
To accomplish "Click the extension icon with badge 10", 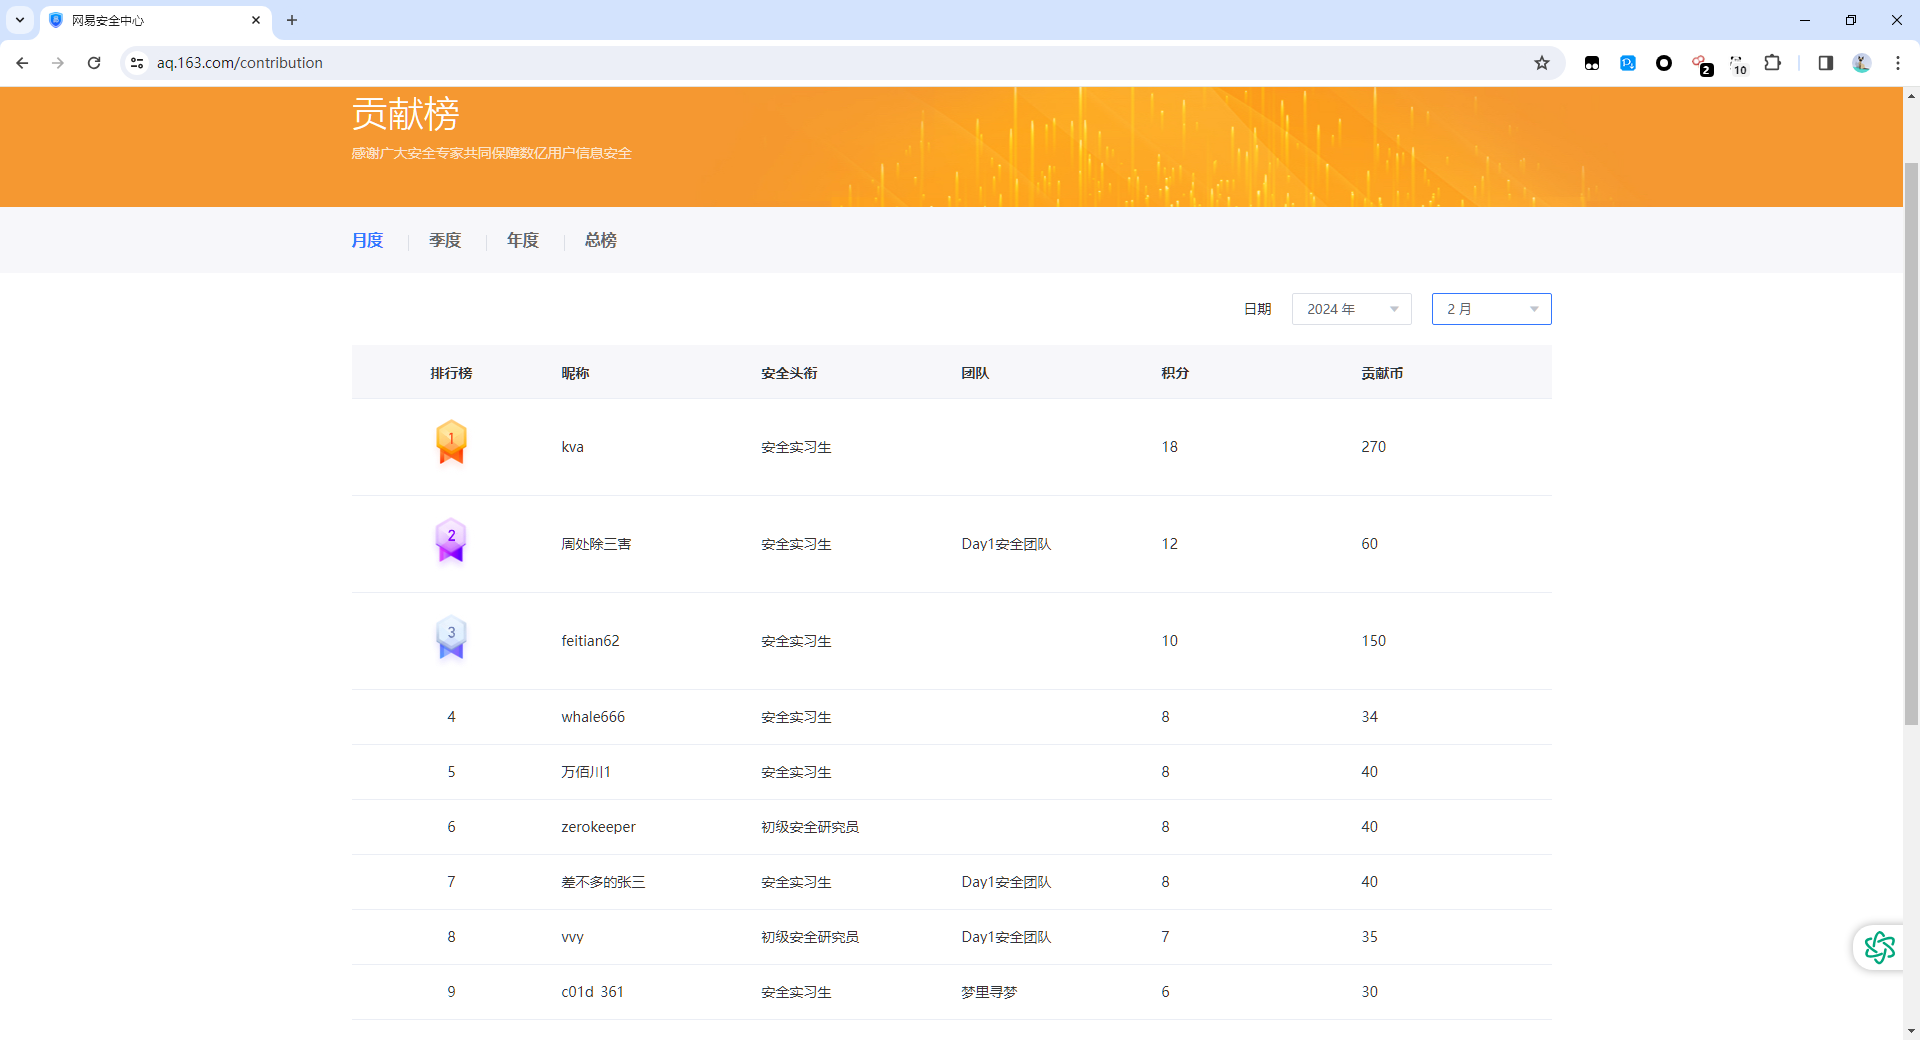I will click(x=1737, y=65).
